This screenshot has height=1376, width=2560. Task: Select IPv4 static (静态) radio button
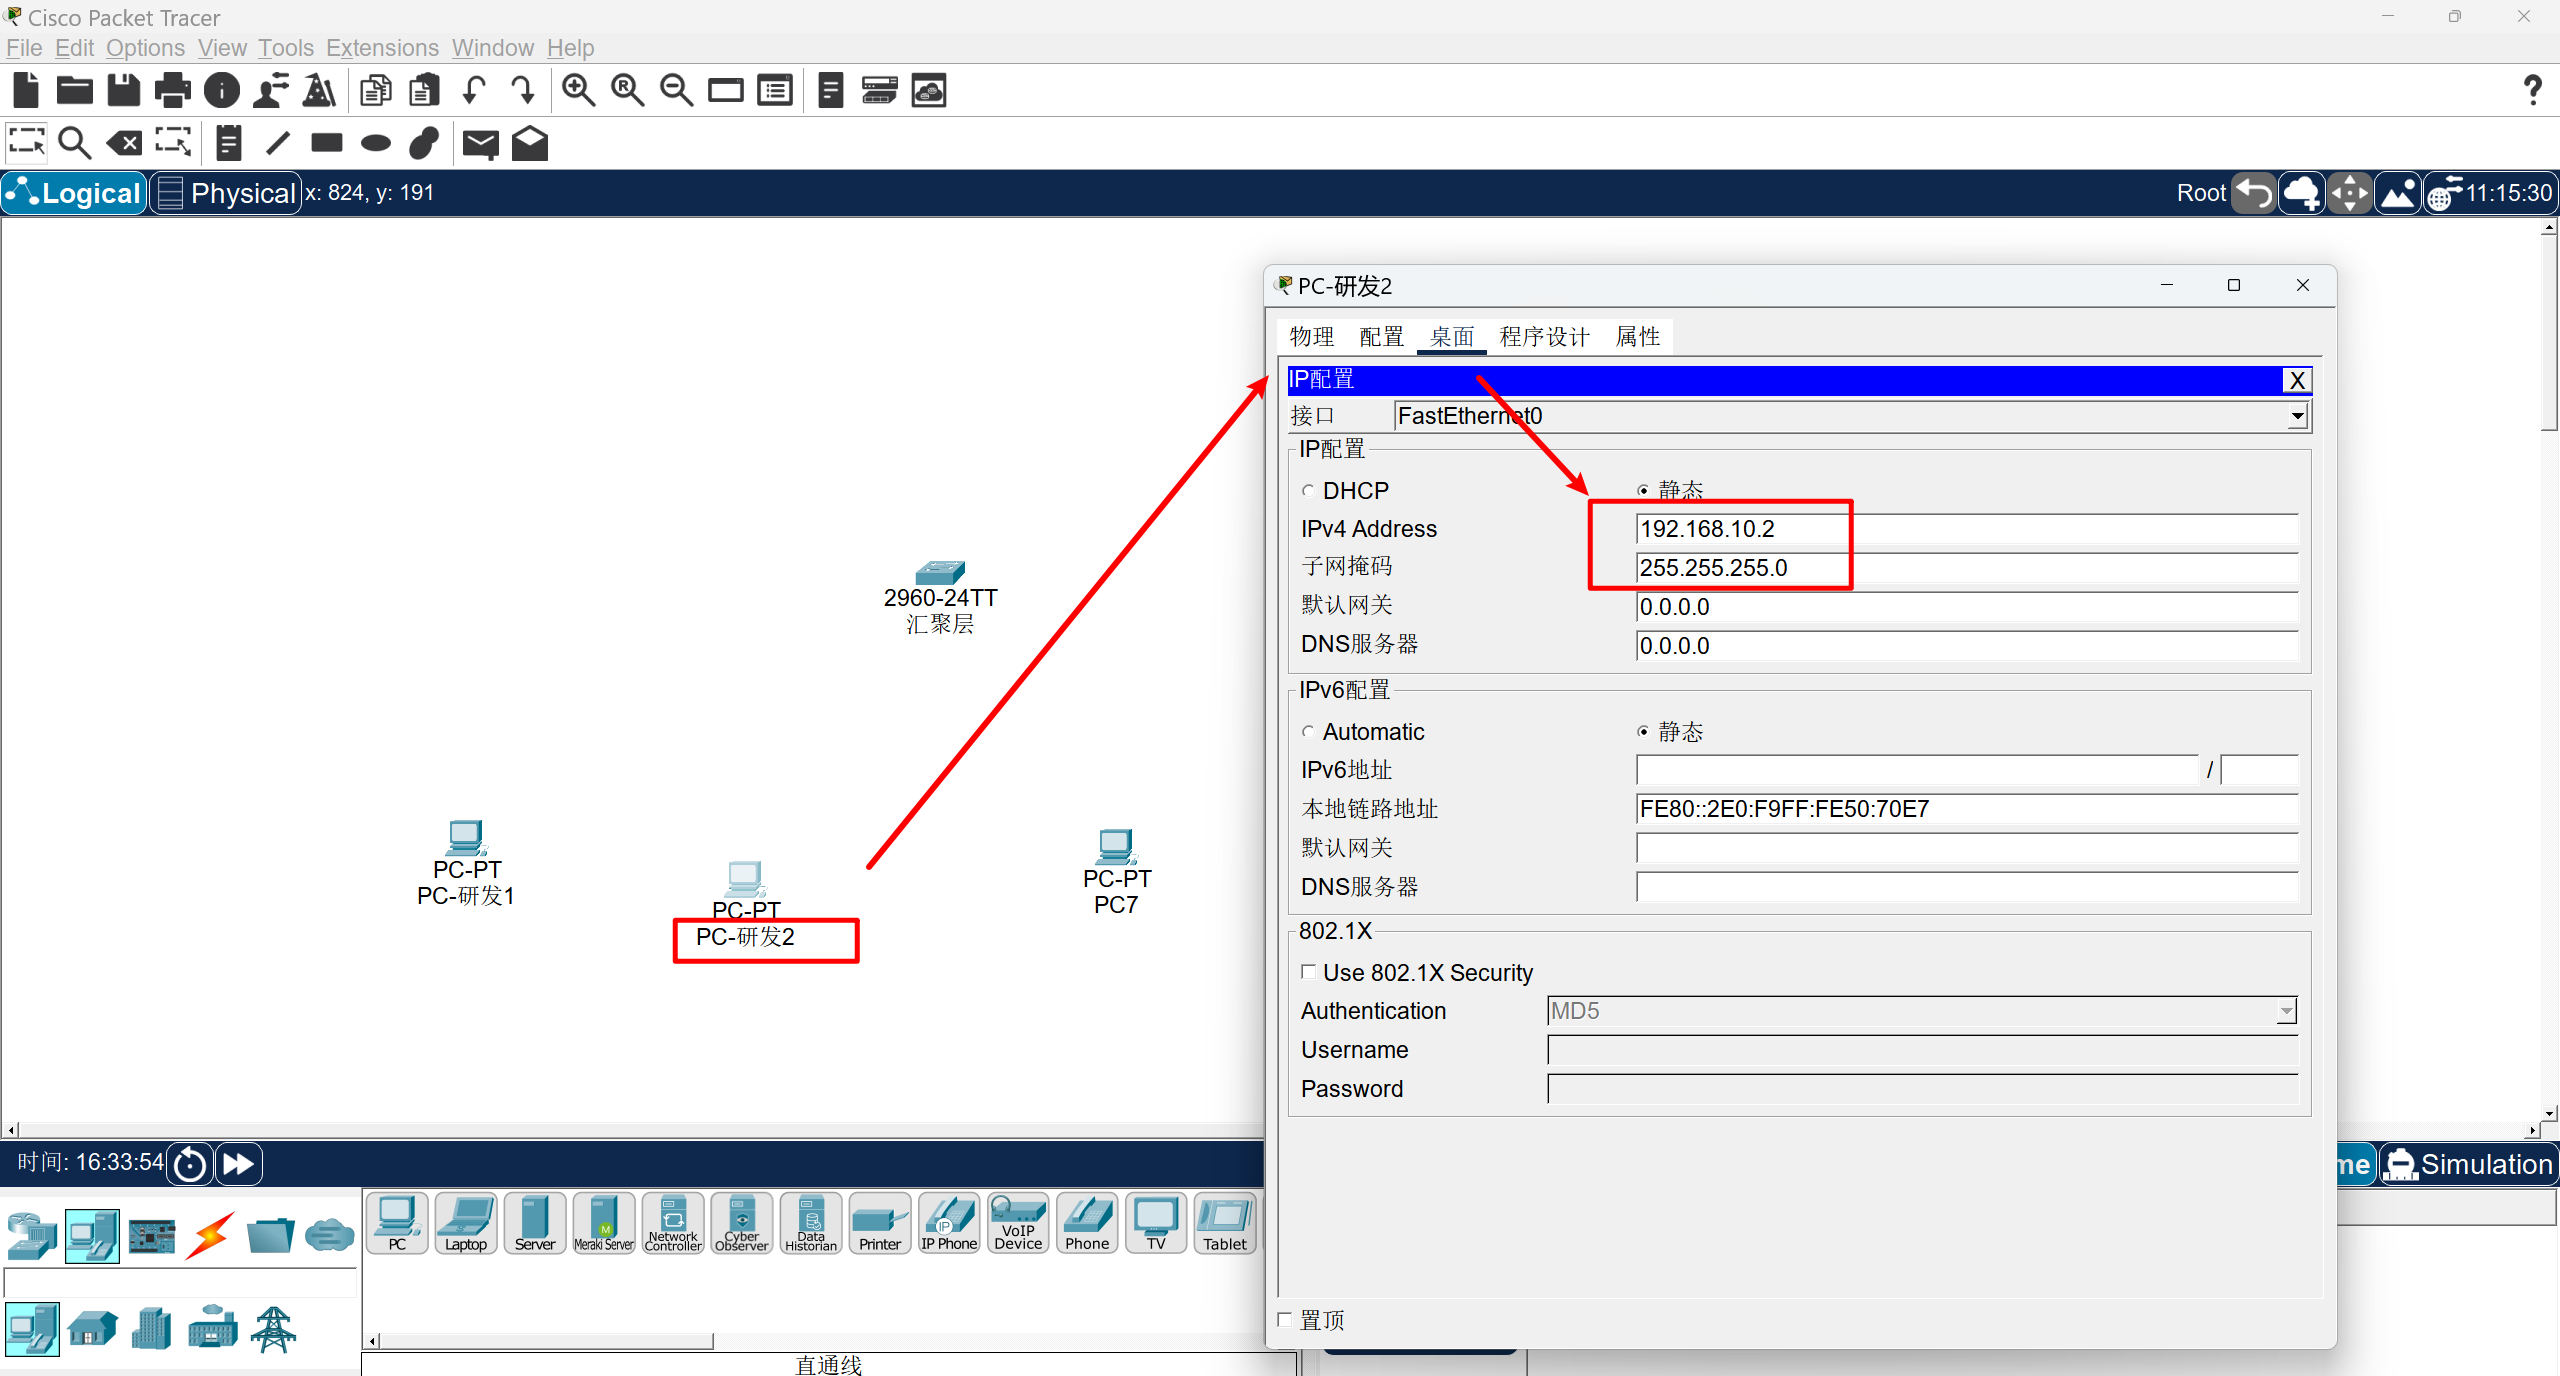pyautogui.click(x=1643, y=491)
